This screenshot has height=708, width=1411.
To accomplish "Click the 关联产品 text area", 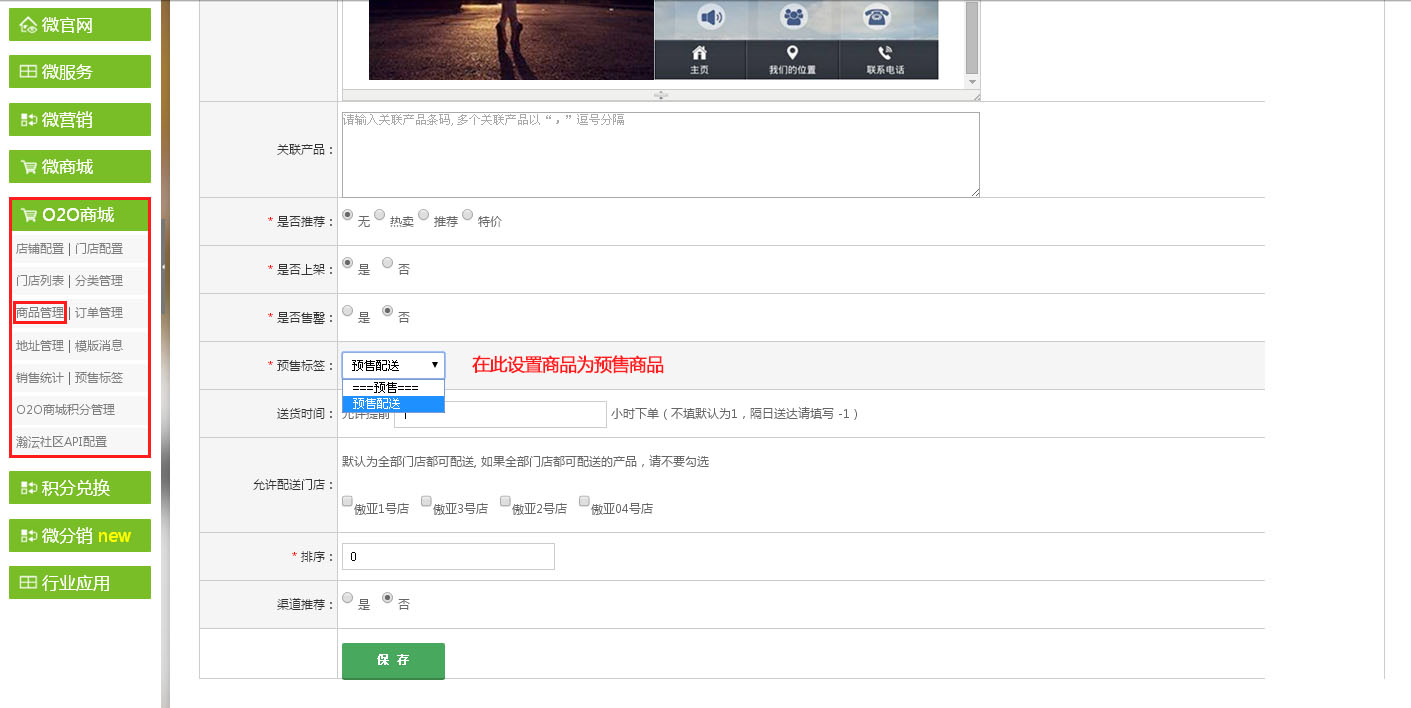I will (x=660, y=155).
